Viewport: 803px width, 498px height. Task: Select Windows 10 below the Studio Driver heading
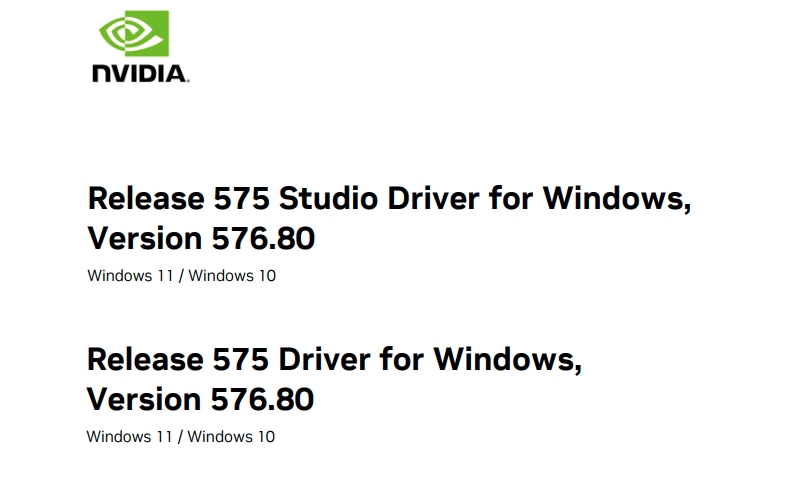click(232, 276)
